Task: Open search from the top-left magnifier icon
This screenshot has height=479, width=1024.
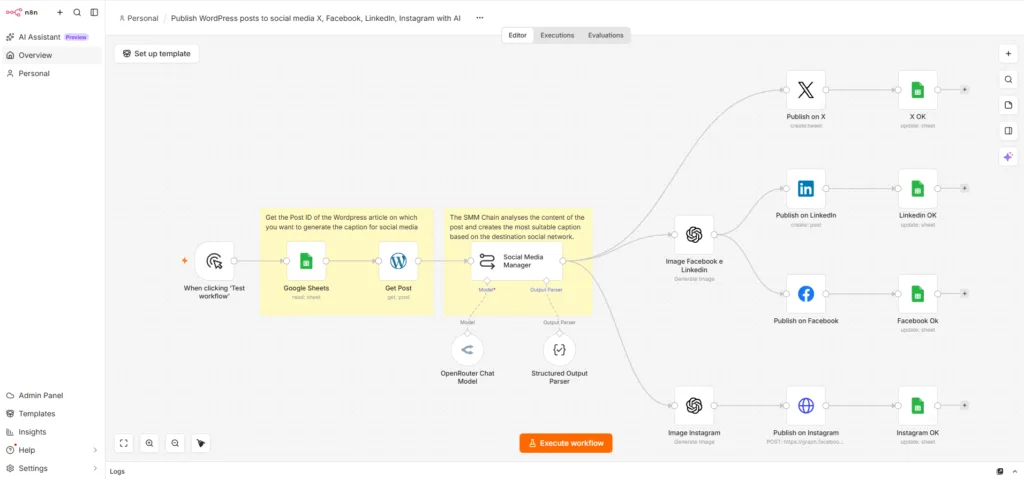Action: pyautogui.click(x=77, y=12)
